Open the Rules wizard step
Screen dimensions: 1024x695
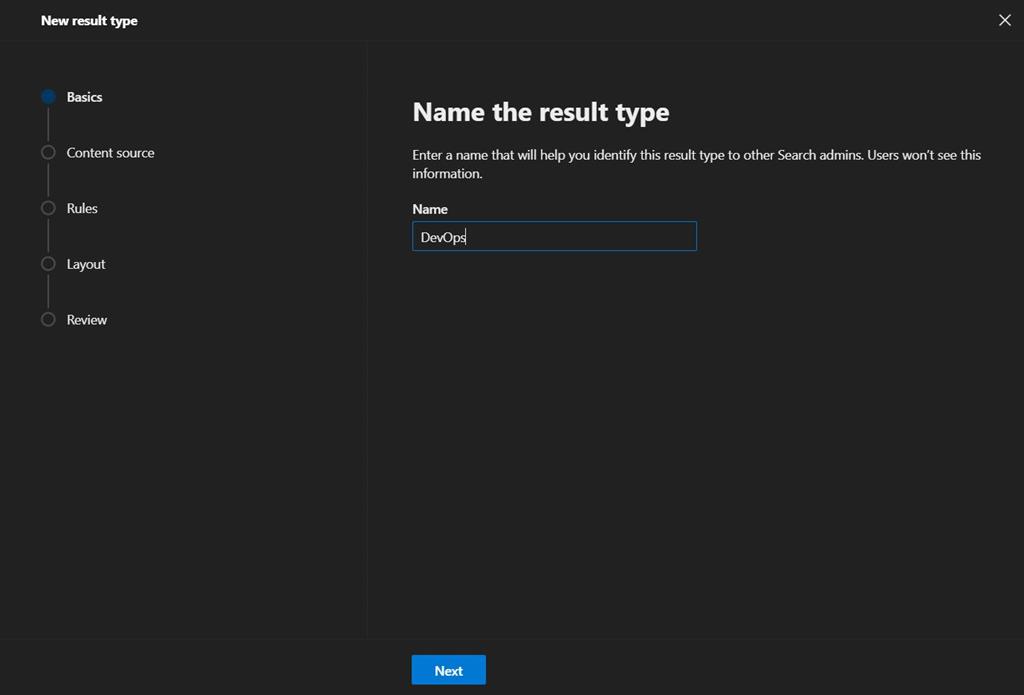tap(81, 208)
